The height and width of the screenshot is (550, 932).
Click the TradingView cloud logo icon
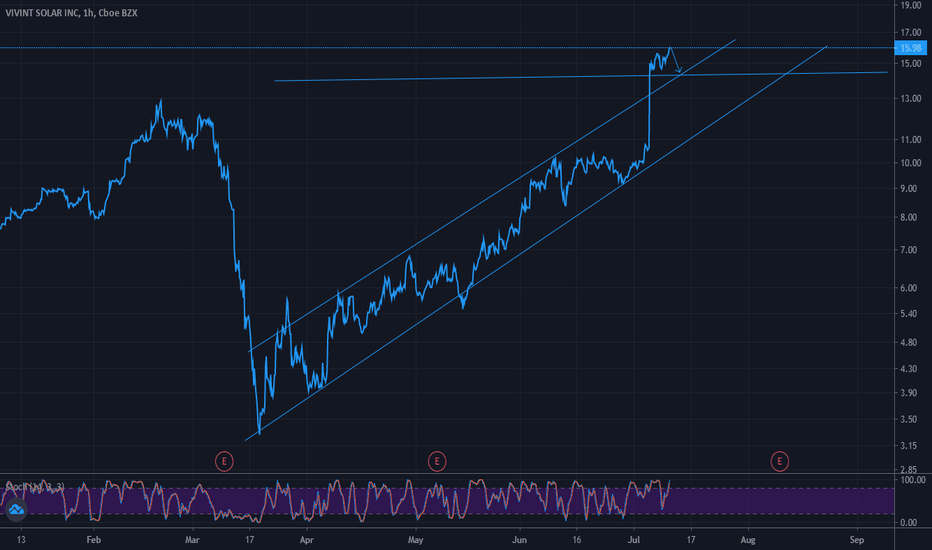[16, 510]
